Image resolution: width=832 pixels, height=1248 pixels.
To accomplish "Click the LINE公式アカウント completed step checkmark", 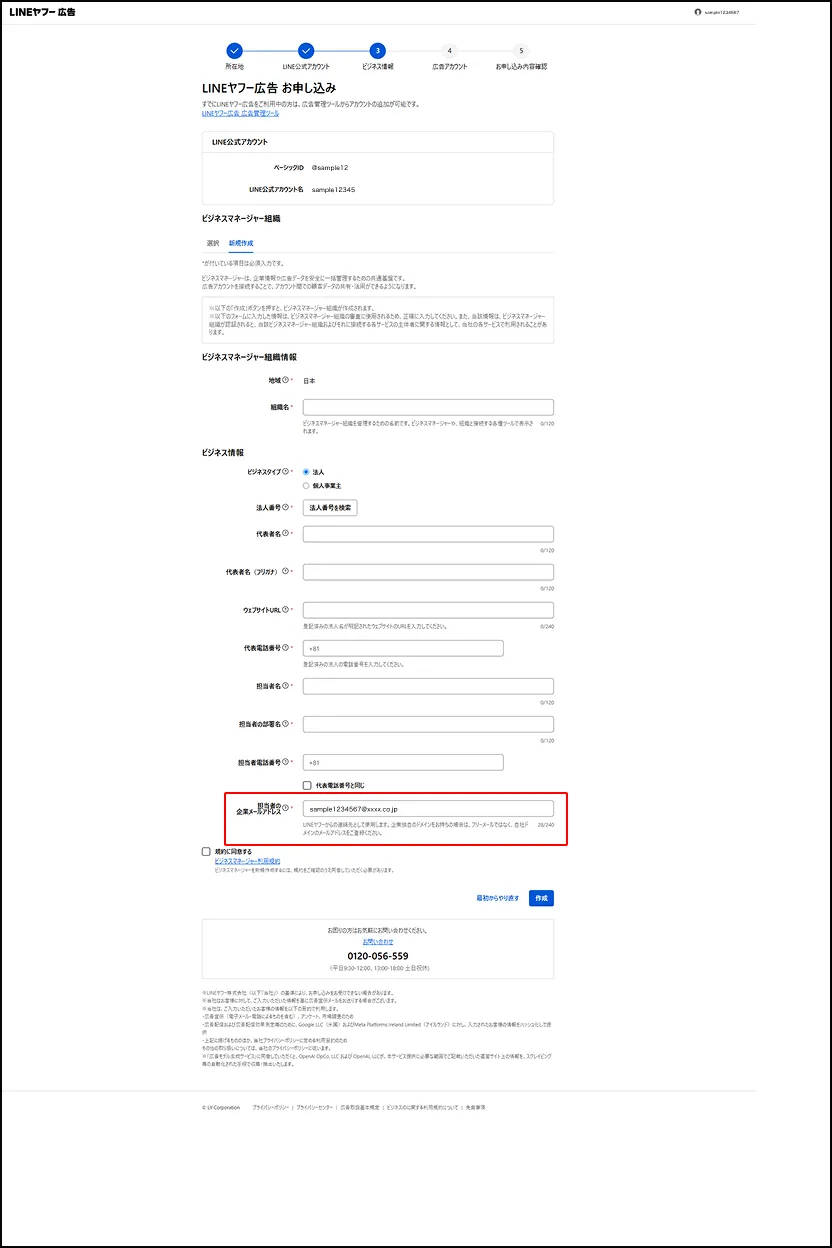I will [306, 50].
